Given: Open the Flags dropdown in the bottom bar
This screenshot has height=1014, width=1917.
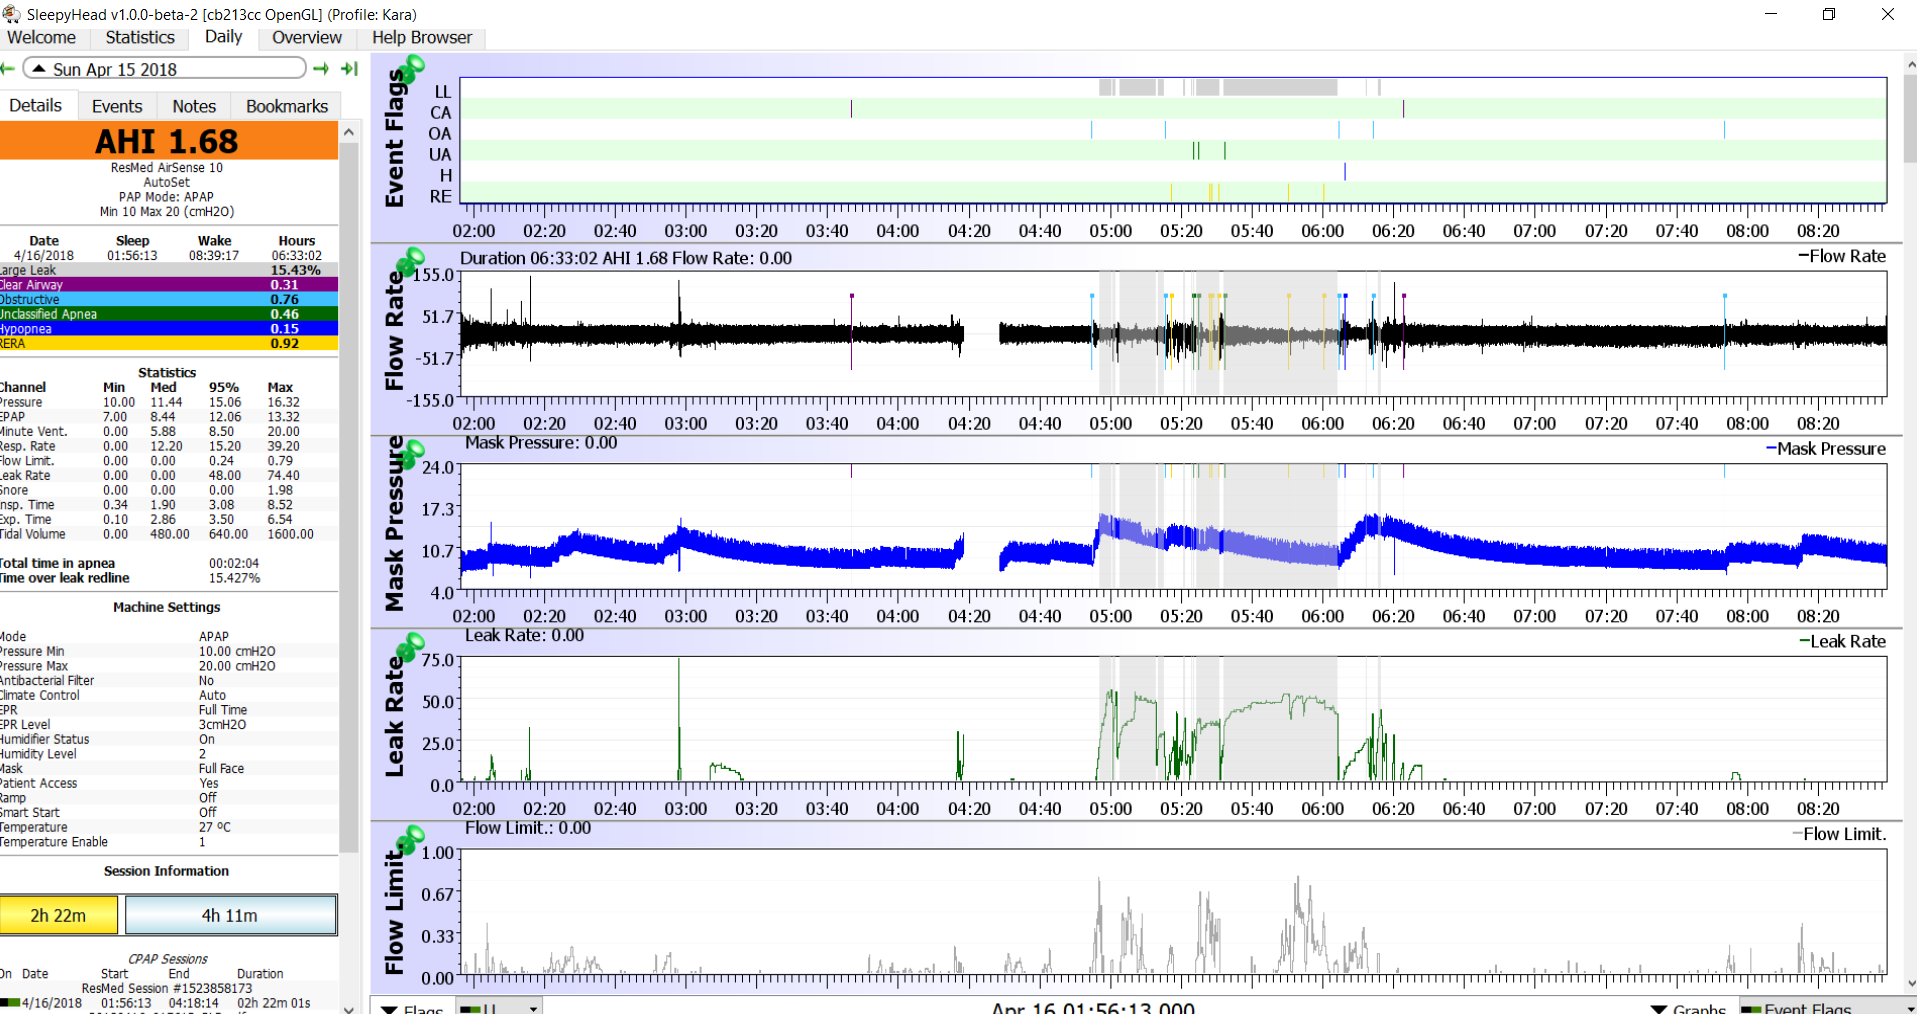Looking at the screenshot, I should click(413, 1007).
